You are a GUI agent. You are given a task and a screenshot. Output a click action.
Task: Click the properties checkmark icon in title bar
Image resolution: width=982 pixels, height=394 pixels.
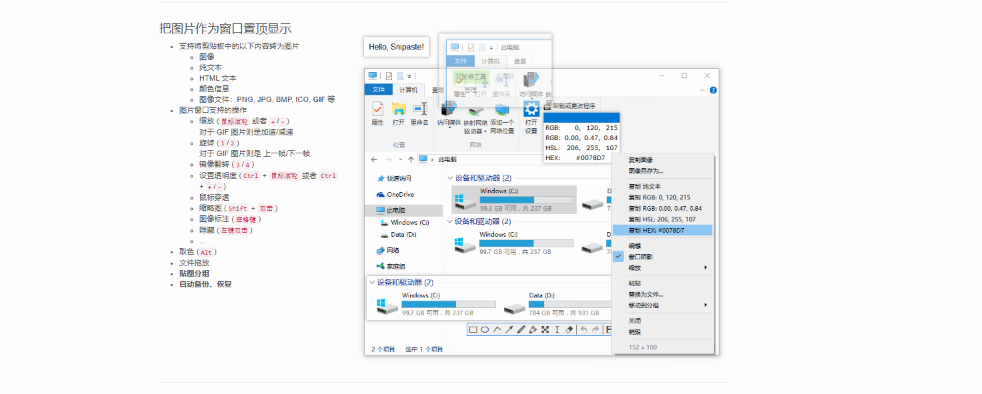click(x=389, y=76)
